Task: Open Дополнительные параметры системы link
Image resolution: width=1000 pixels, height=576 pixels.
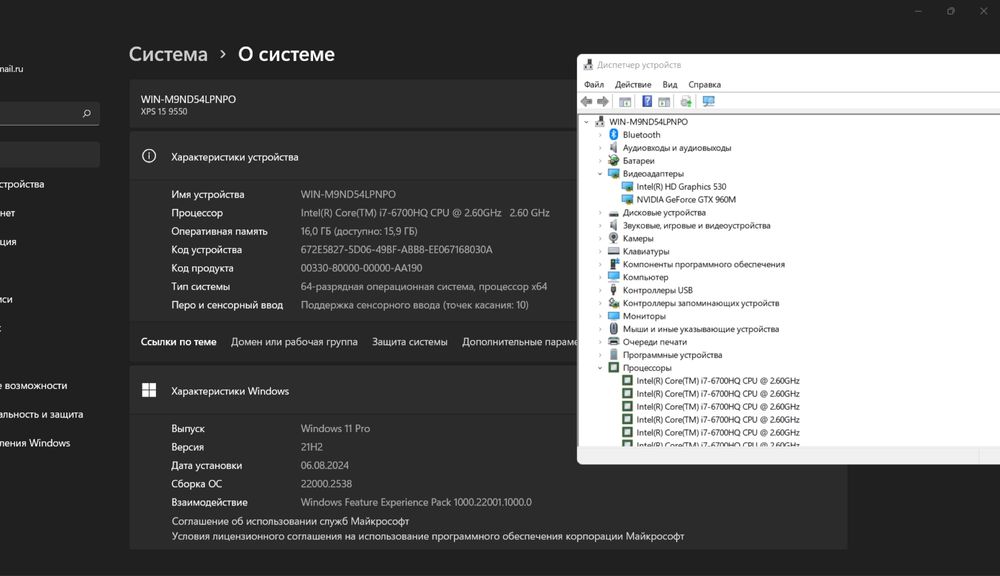Action: click(x=519, y=342)
